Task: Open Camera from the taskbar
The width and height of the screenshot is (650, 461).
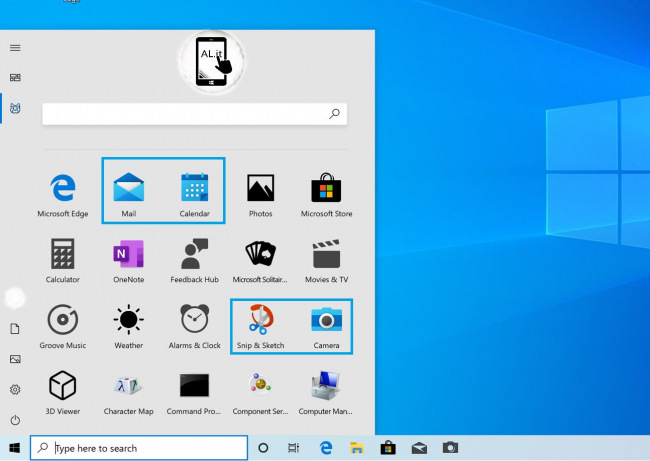Action: point(450,447)
